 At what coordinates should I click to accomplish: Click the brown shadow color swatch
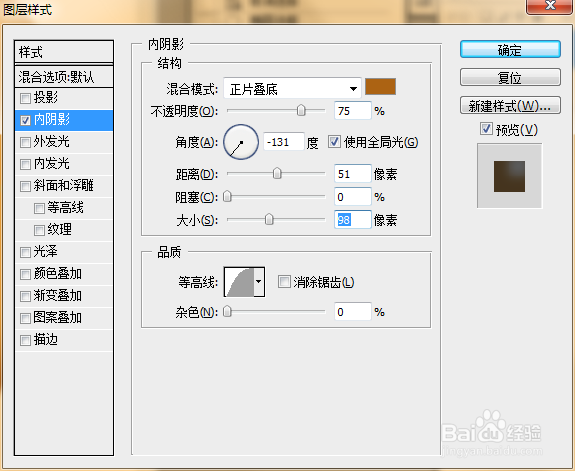380,87
